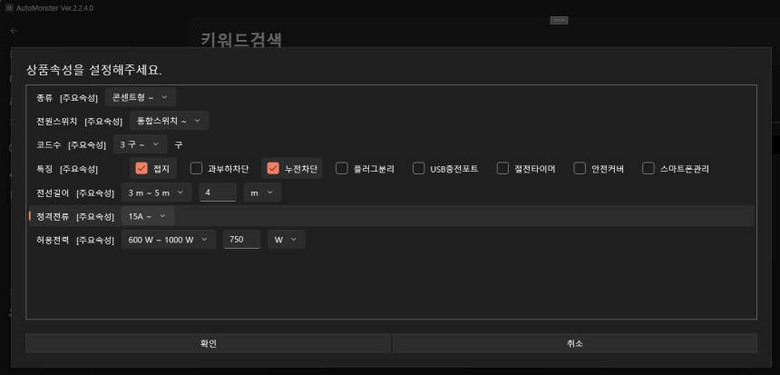Click the 키워드검색 heading behind the dialog
This screenshot has width=780, height=375.
coord(241,40)
